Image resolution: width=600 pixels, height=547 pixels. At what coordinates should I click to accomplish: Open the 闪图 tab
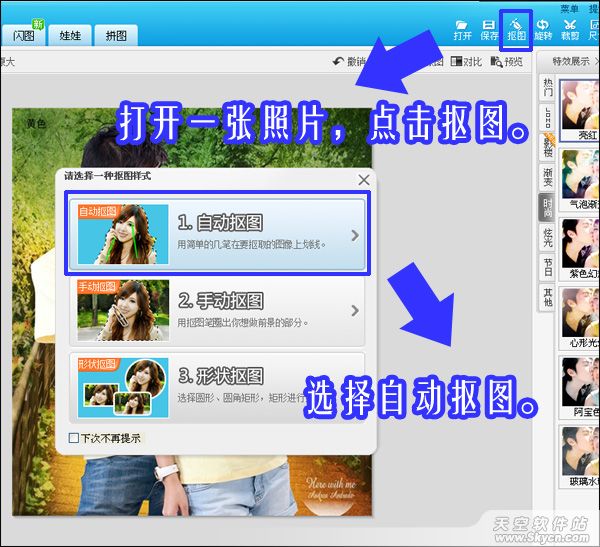[x=23, y=35]
